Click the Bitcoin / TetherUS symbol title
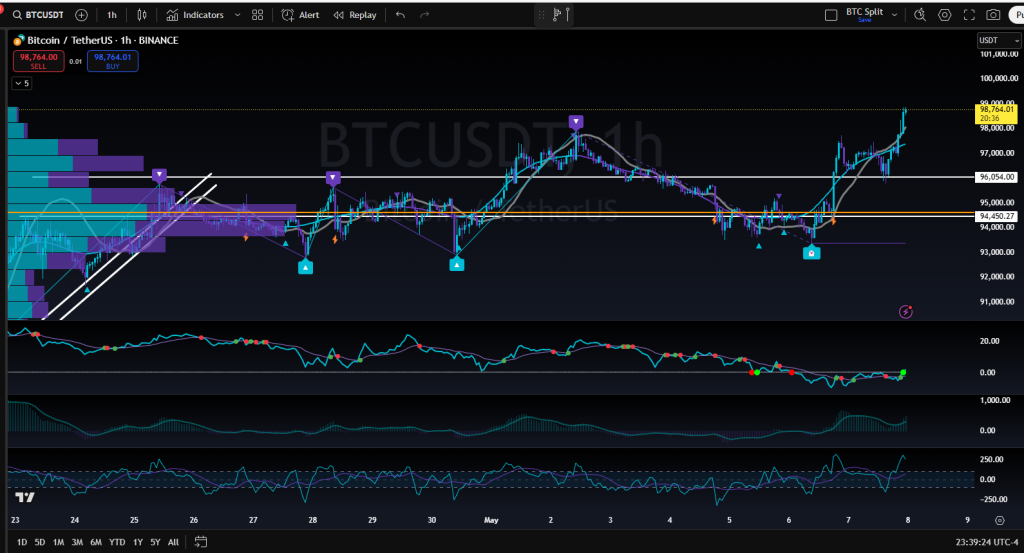1024x553 pixels. click(103, 40)
